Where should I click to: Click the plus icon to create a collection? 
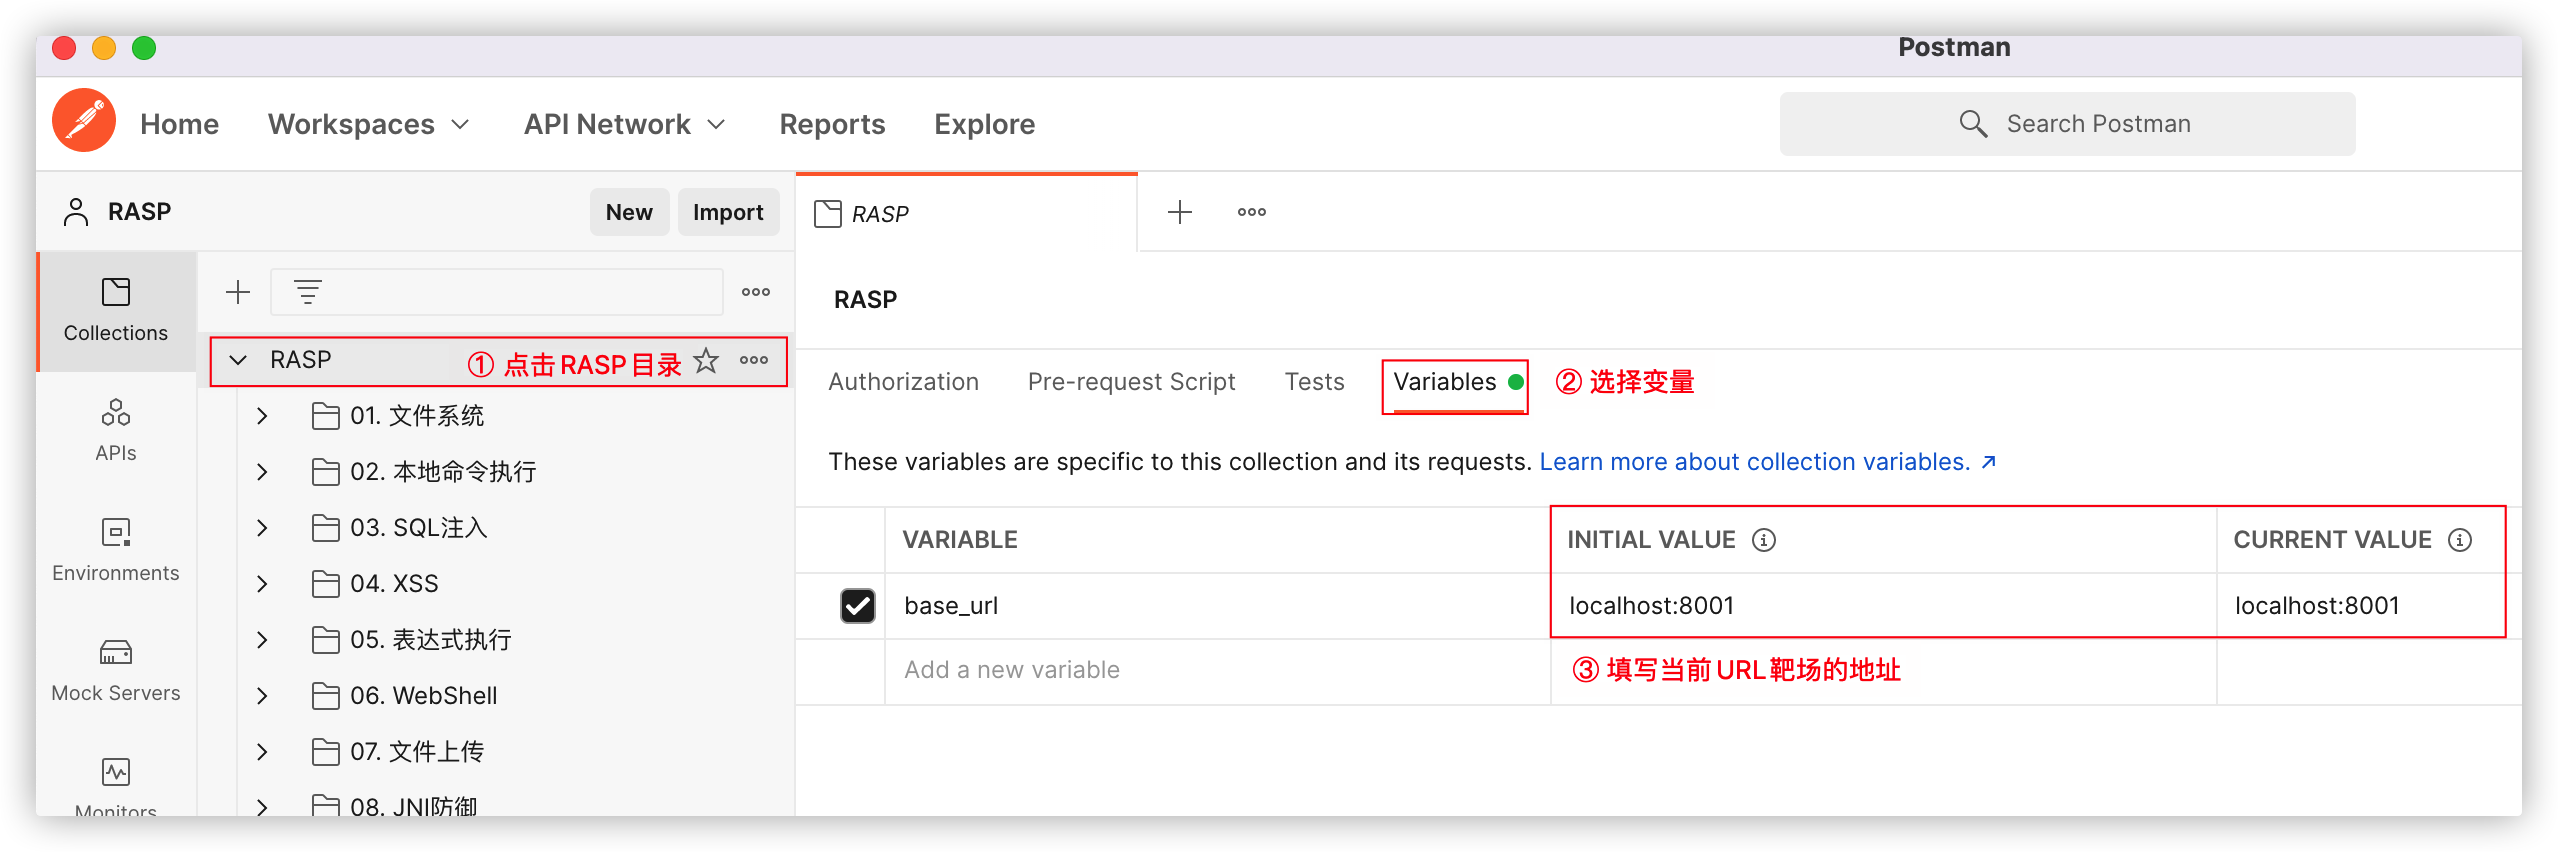[x=238, y=292]
